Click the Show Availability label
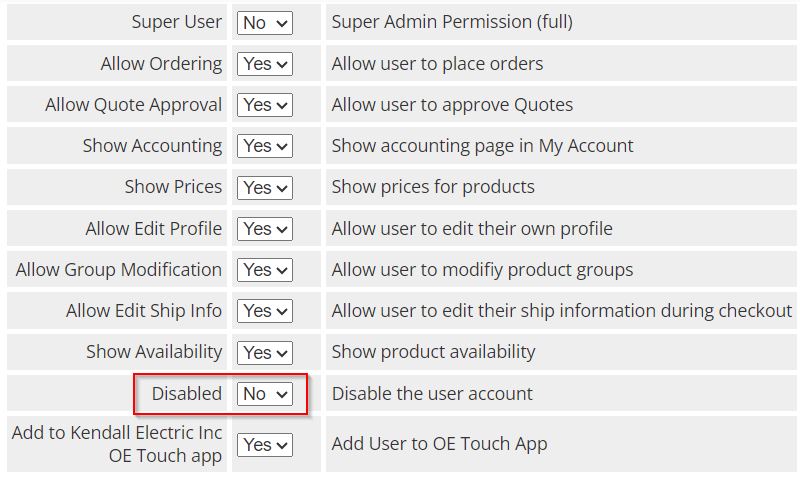 coord(154,352)
